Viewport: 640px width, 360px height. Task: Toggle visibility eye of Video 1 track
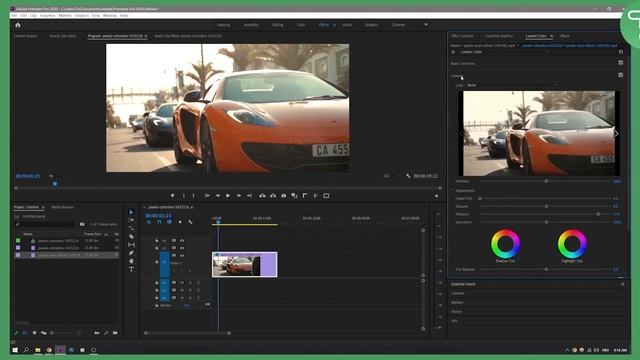(182, 256)
